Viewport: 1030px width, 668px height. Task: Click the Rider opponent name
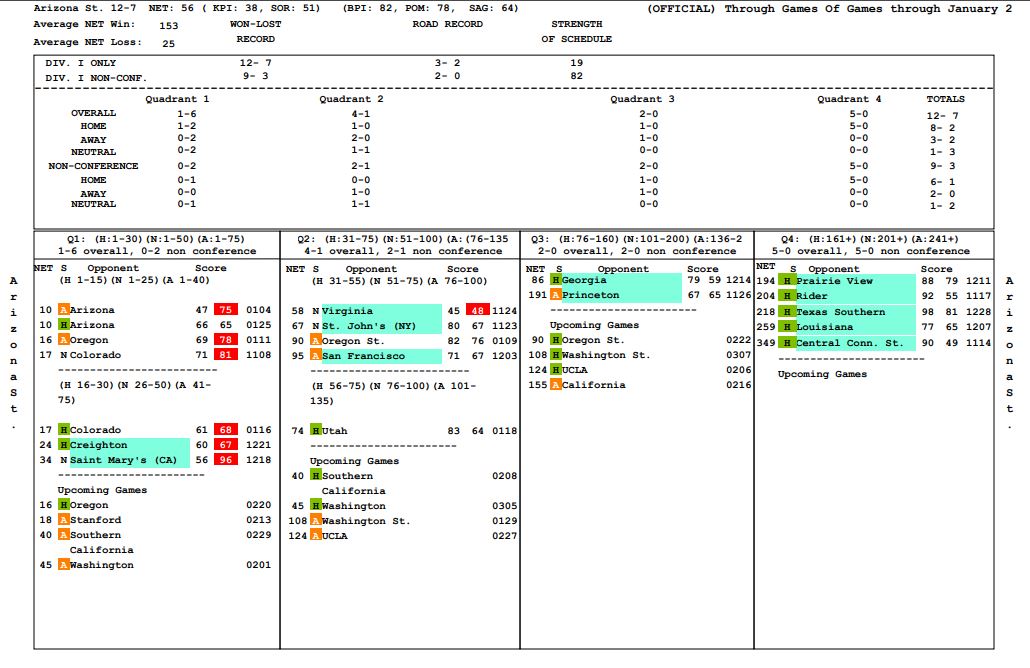813,297
